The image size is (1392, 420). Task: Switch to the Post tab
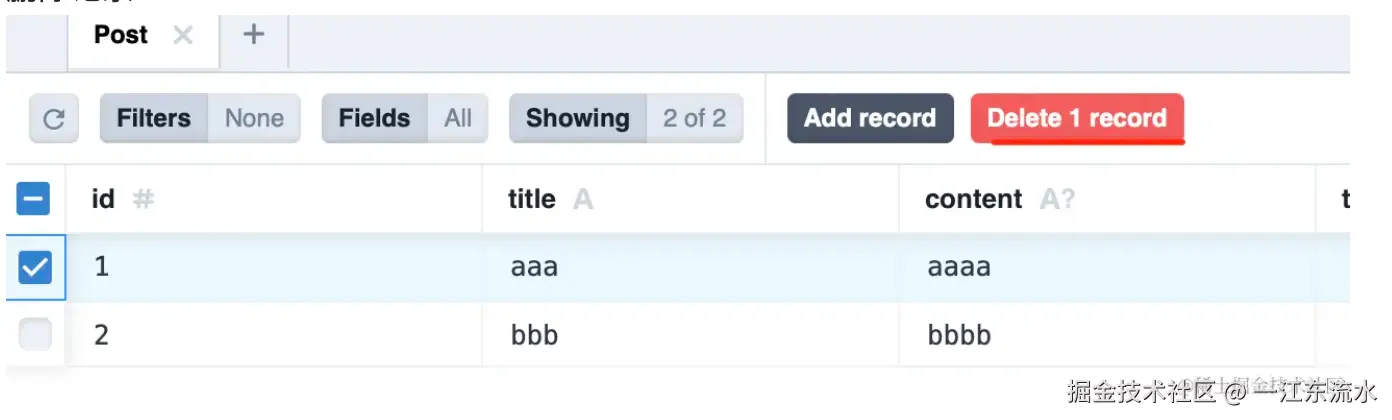pyautogui.click(x=121, y=35)
